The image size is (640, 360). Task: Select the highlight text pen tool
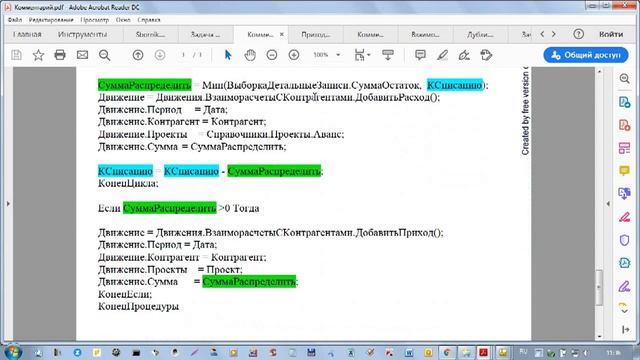442,55
